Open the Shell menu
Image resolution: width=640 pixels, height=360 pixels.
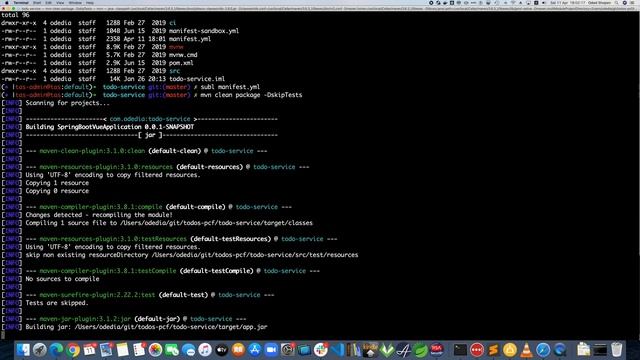pos(37,2)
